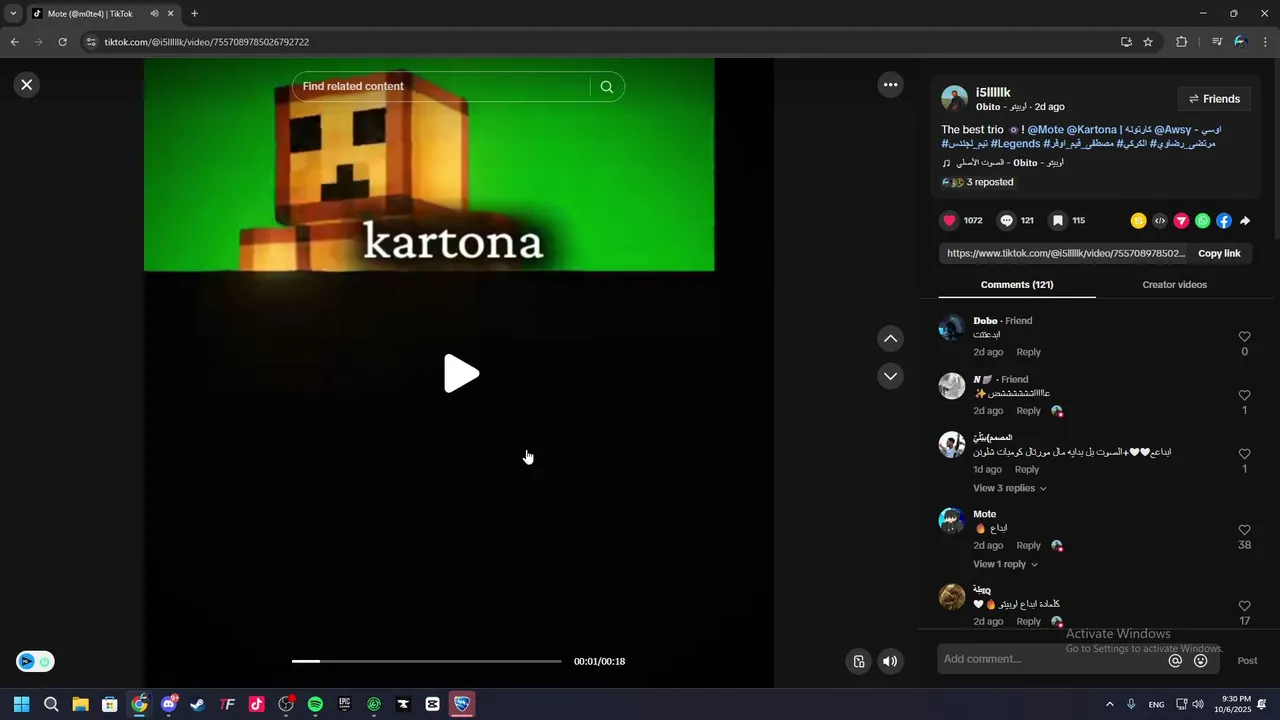Open a new browser tab
The image size is (1280, 720).
pyautogui.click(x=194, y=14)
